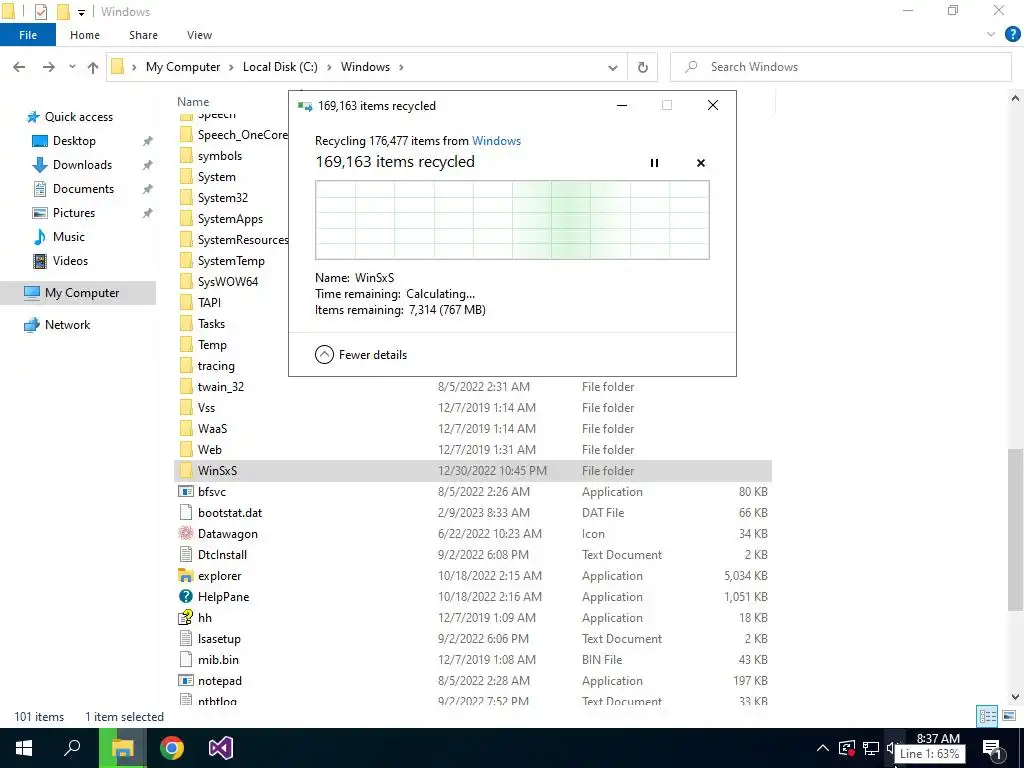Screen dimensions: 1024x768
Task: Open the Home ribbon tab
Action: (85, 35)
